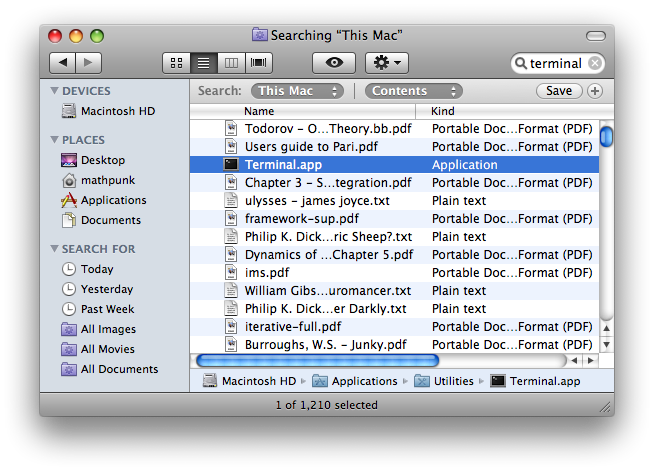Click the magnifying glass search icon
The height and width of the screenshot is (471, 654).
pyautogui.click(x=521, y=63)
